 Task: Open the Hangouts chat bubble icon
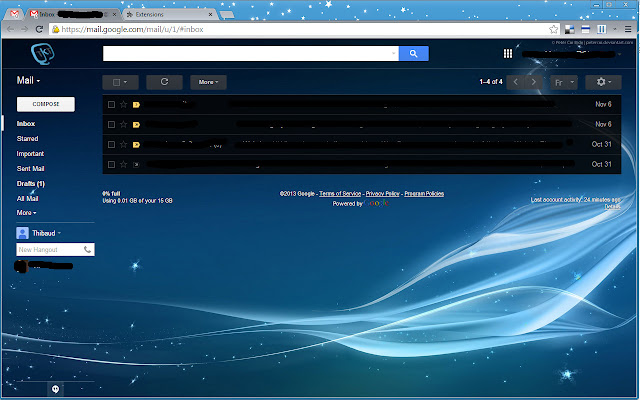coord(56,389)
